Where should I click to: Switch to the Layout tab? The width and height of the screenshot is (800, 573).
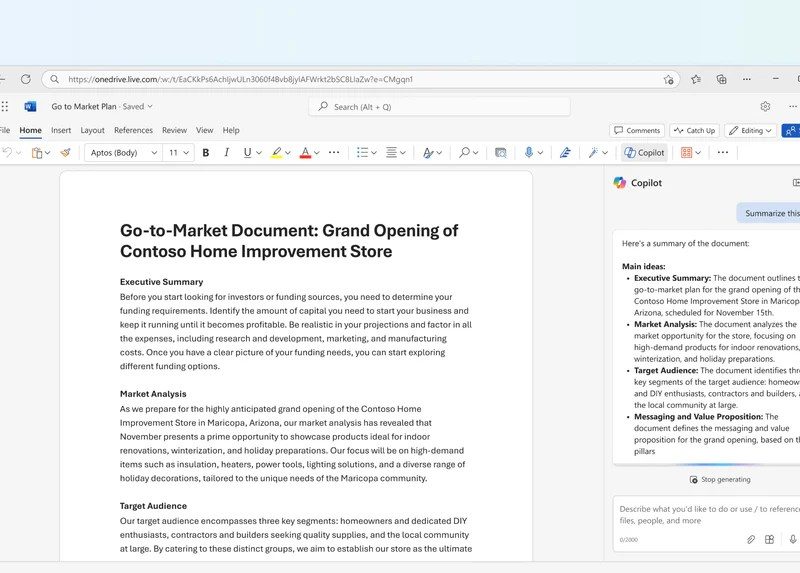click(x=92, y=130)
